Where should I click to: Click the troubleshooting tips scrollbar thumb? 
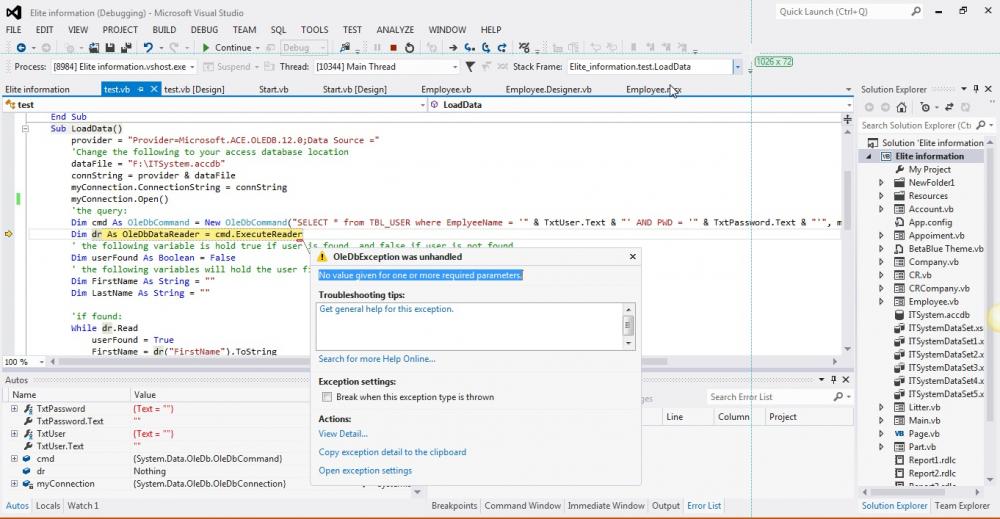(x=628, y=325)
